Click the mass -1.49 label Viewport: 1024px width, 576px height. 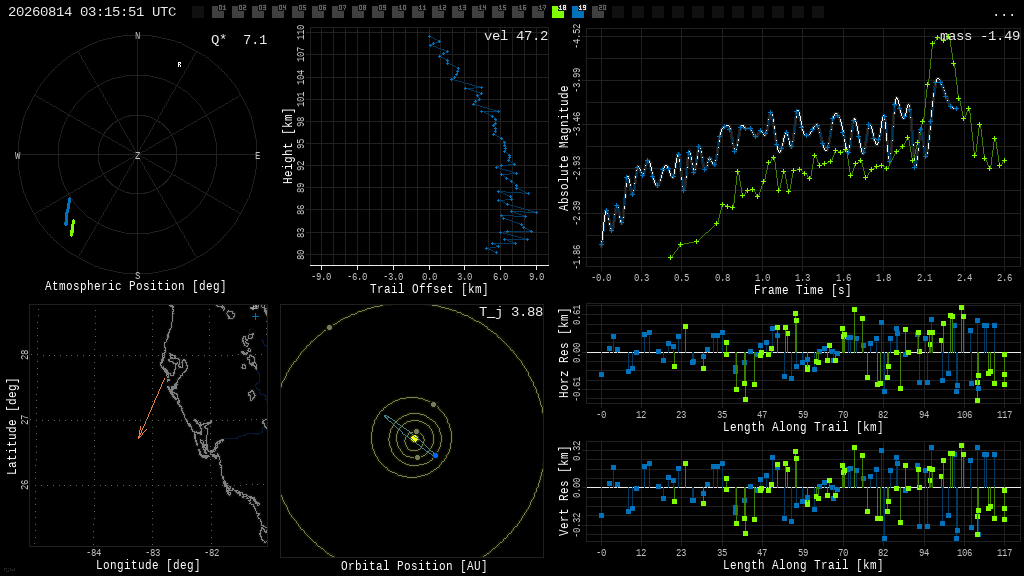click(980, 36)
